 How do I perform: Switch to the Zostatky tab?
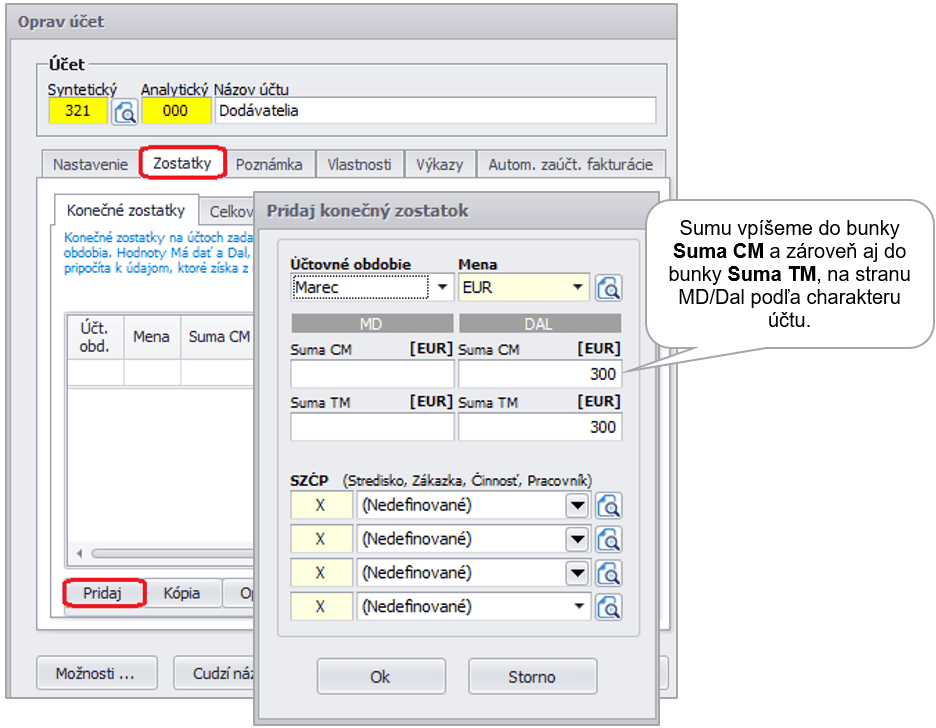point(182,163)
